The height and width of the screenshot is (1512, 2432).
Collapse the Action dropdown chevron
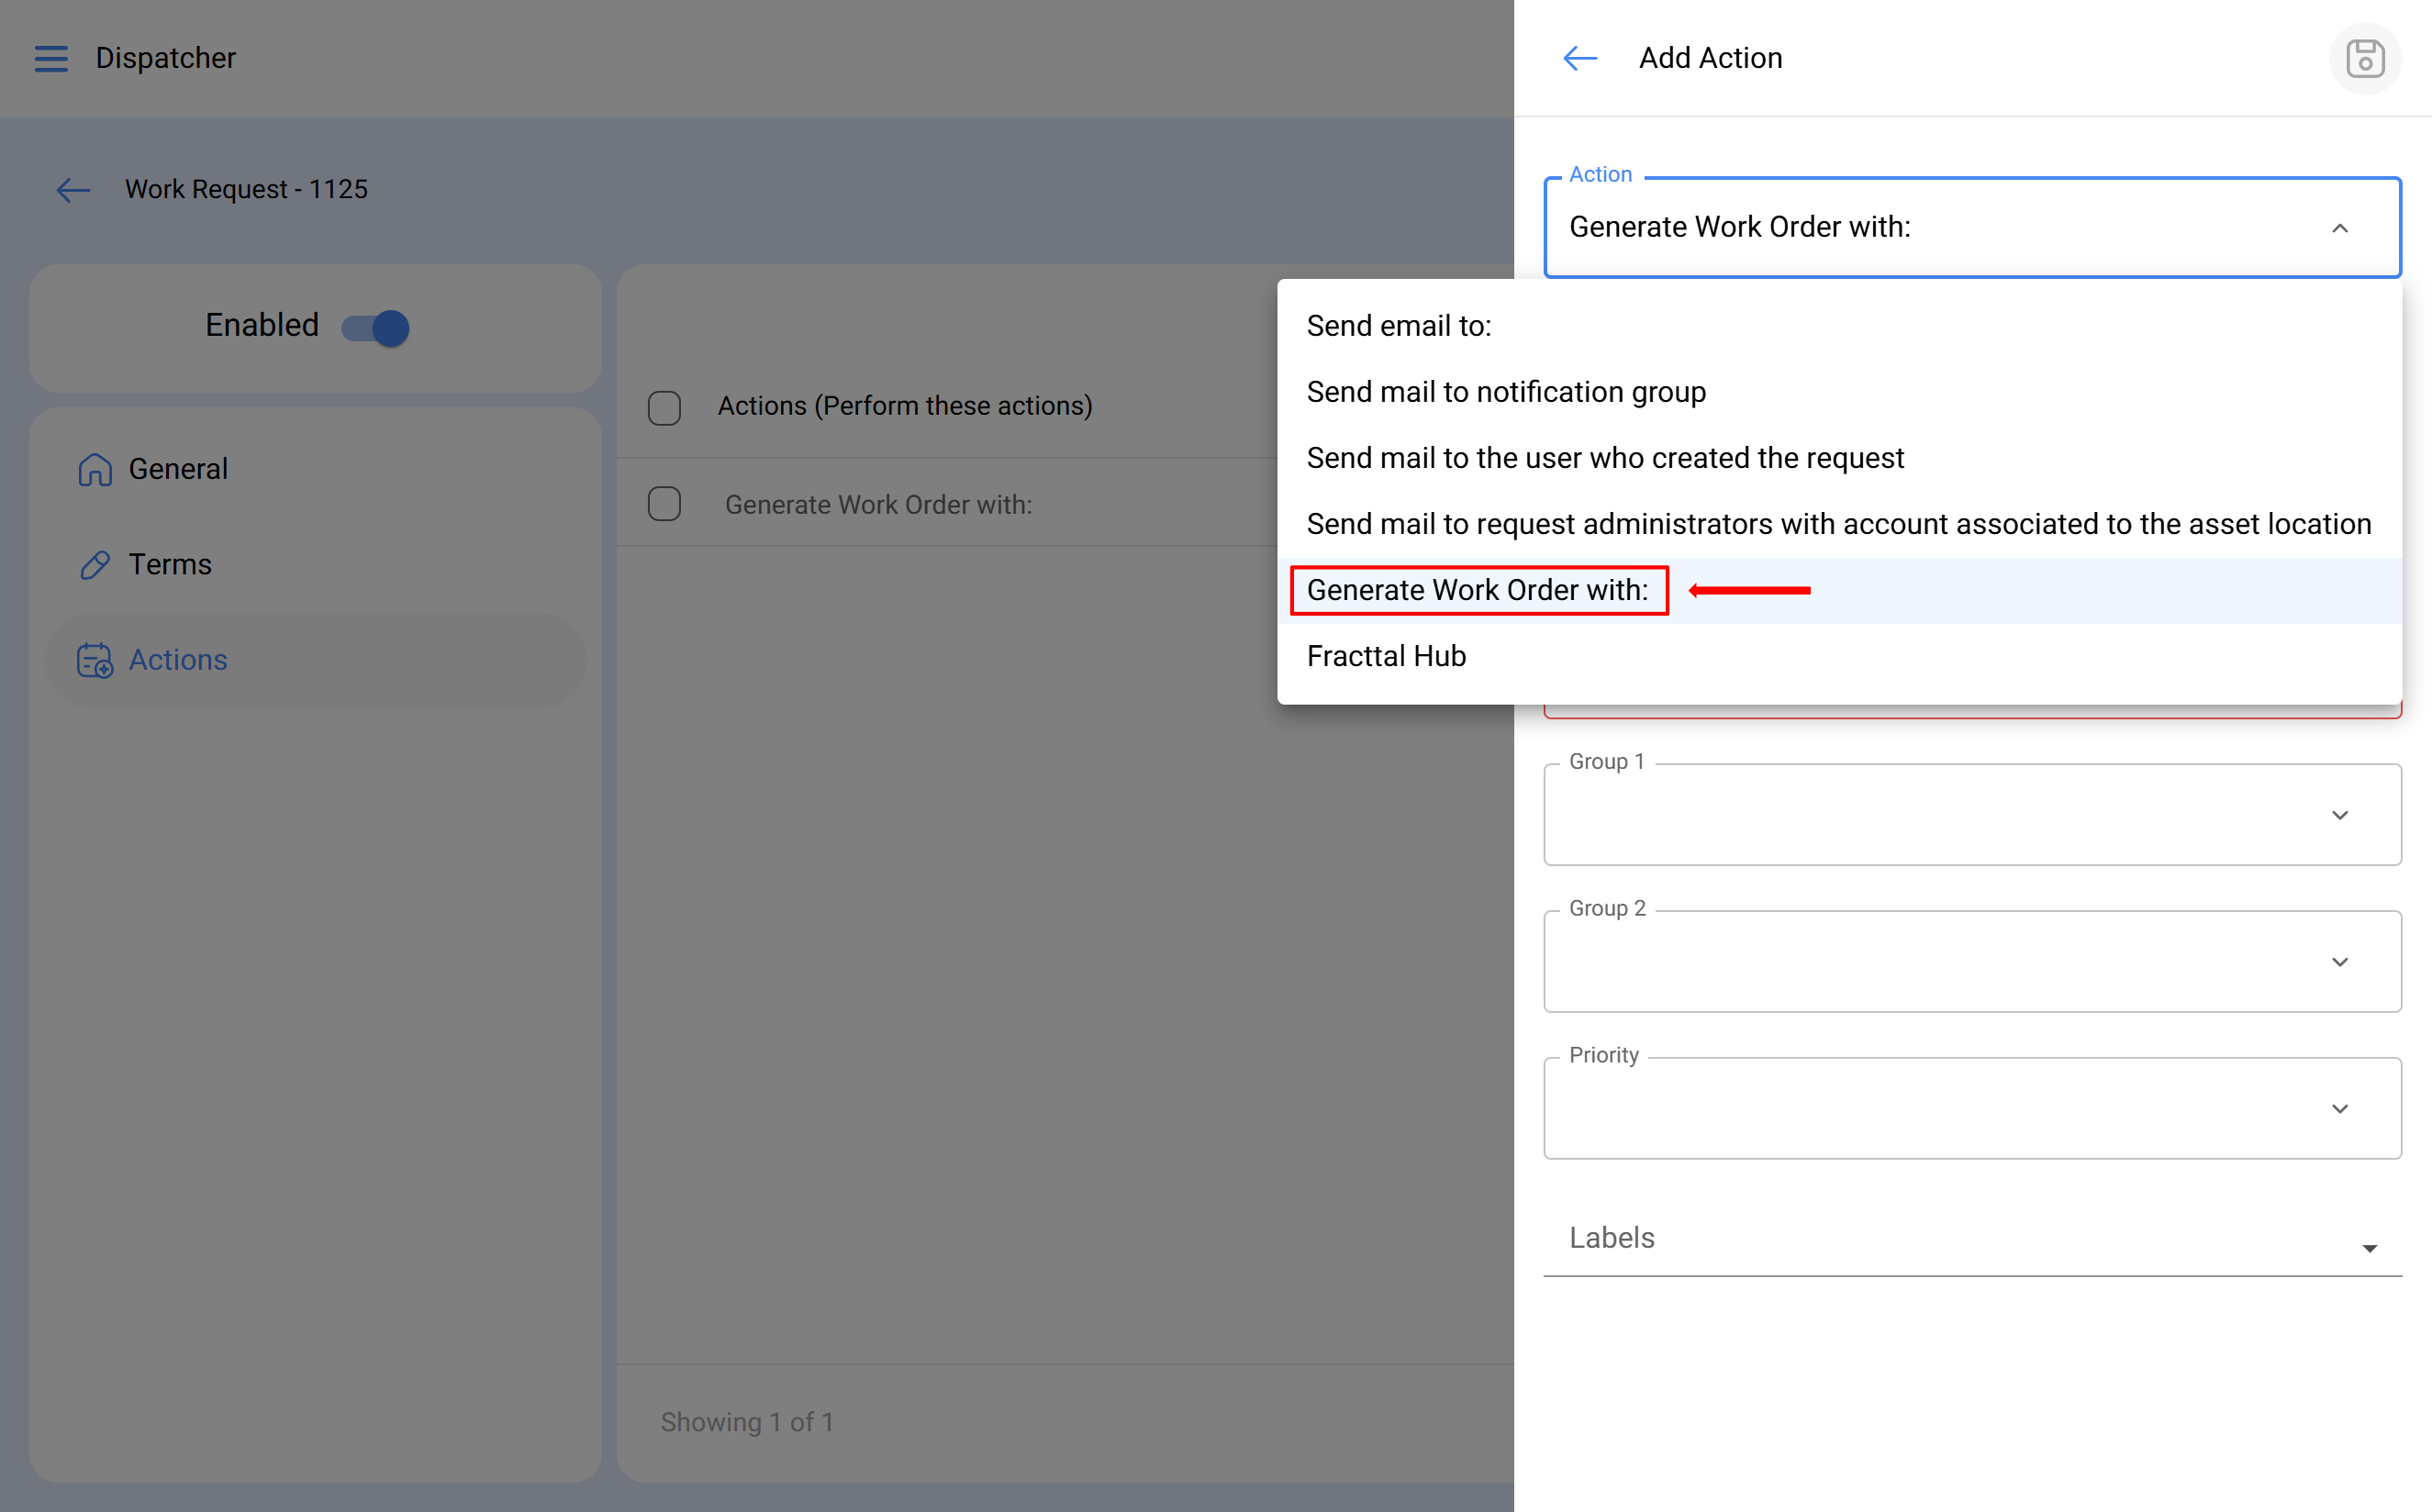pyautogui.click(x=2339, y=228)
